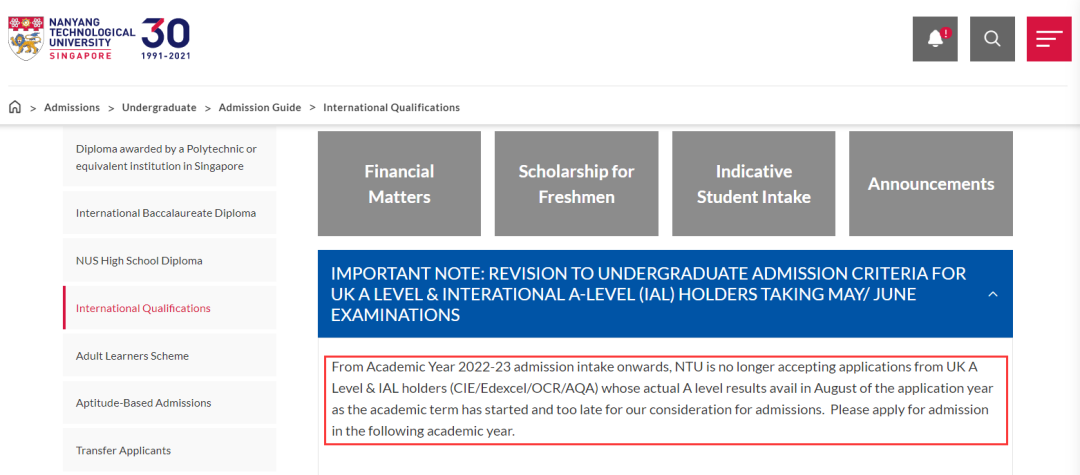1080x475 pixels.
Task: Open the notifications bell icon
Action: pyautogui.click(x=935, y=39)
